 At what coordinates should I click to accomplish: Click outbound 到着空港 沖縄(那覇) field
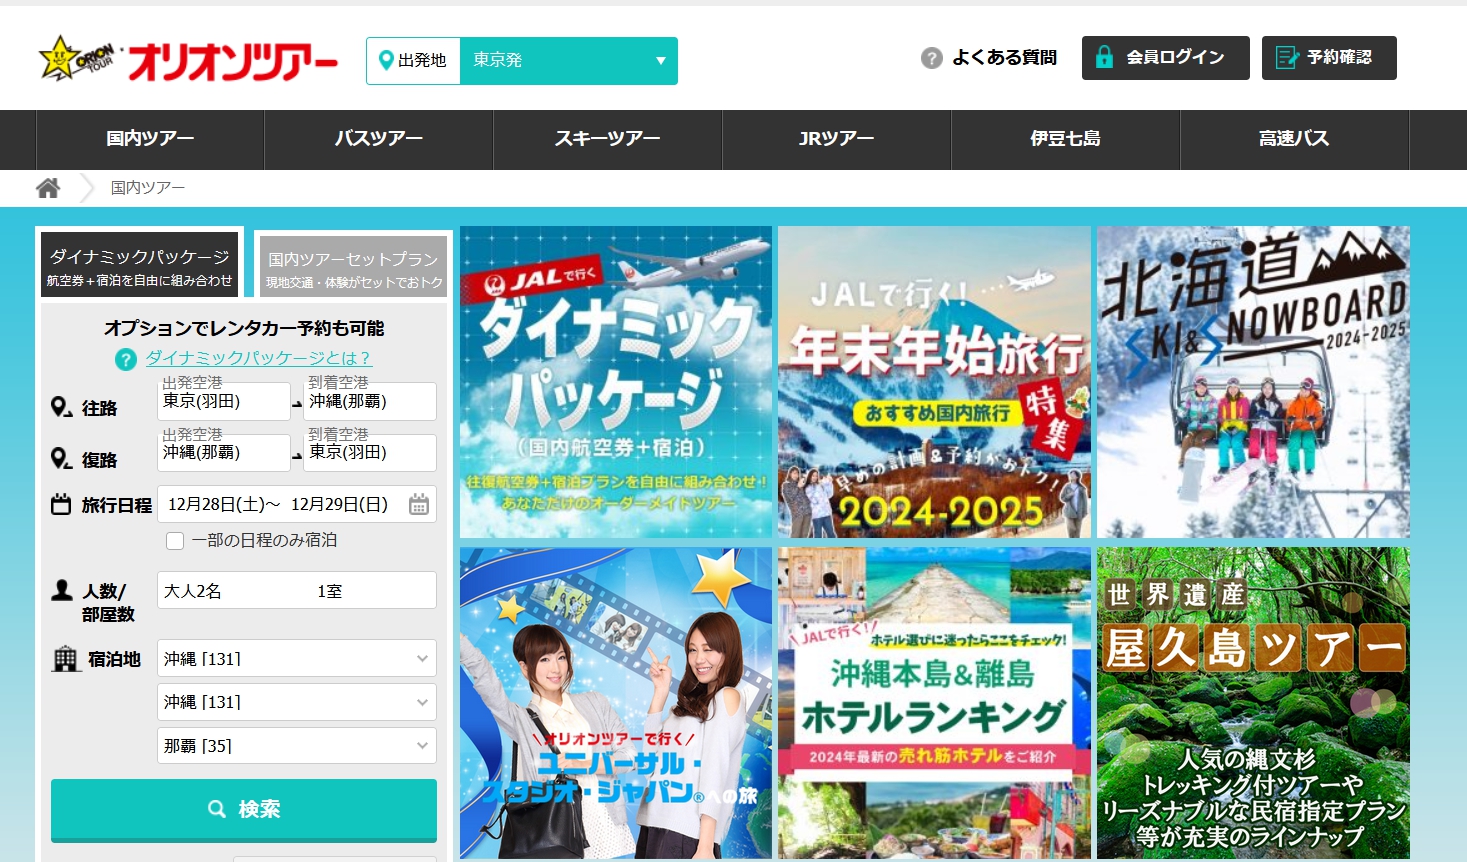(370, 401)
